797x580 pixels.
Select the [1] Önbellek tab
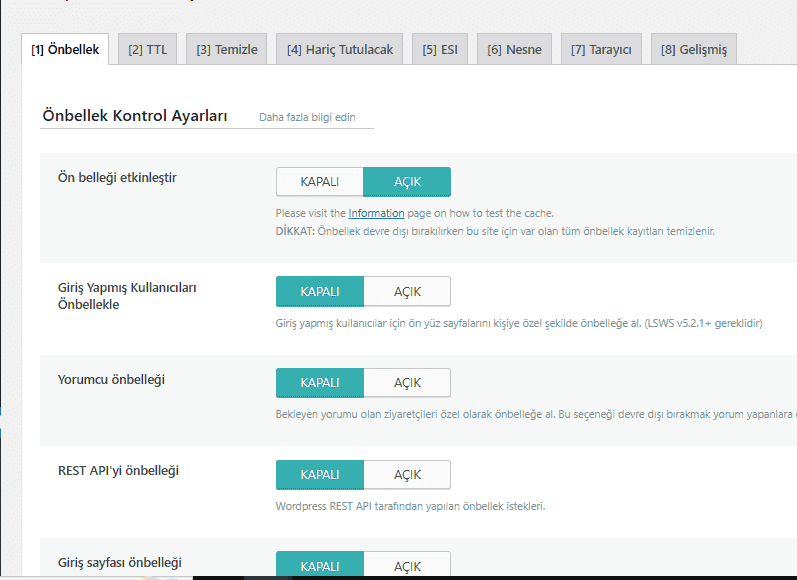click(65, 49)
